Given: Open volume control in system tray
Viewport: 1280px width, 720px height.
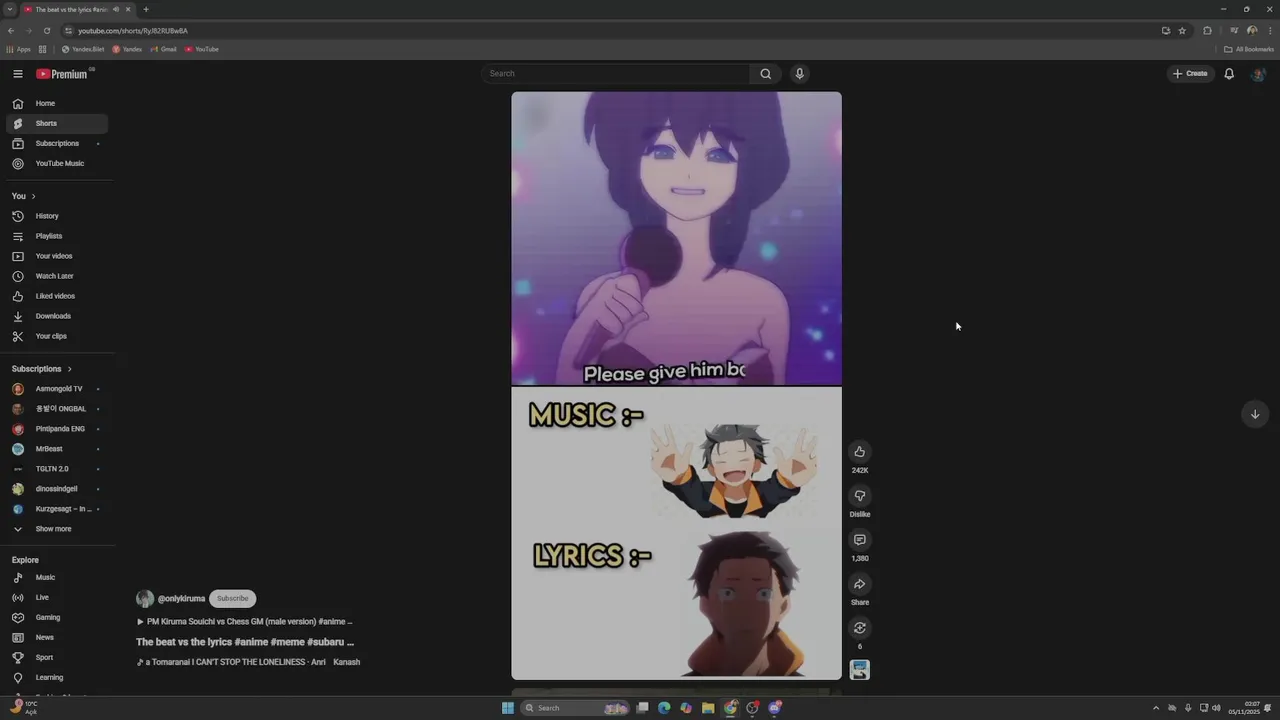Looking at the screenshot, I should click(1216, 708).
